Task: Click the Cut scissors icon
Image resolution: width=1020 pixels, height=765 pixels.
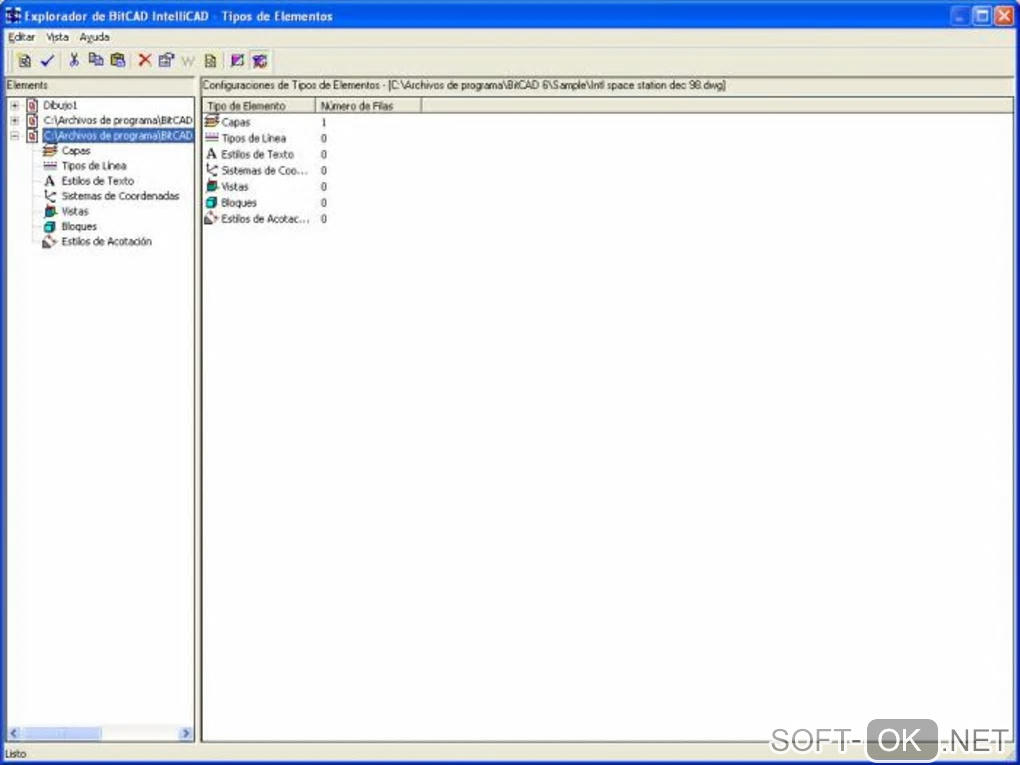Action: coord(74,60)
